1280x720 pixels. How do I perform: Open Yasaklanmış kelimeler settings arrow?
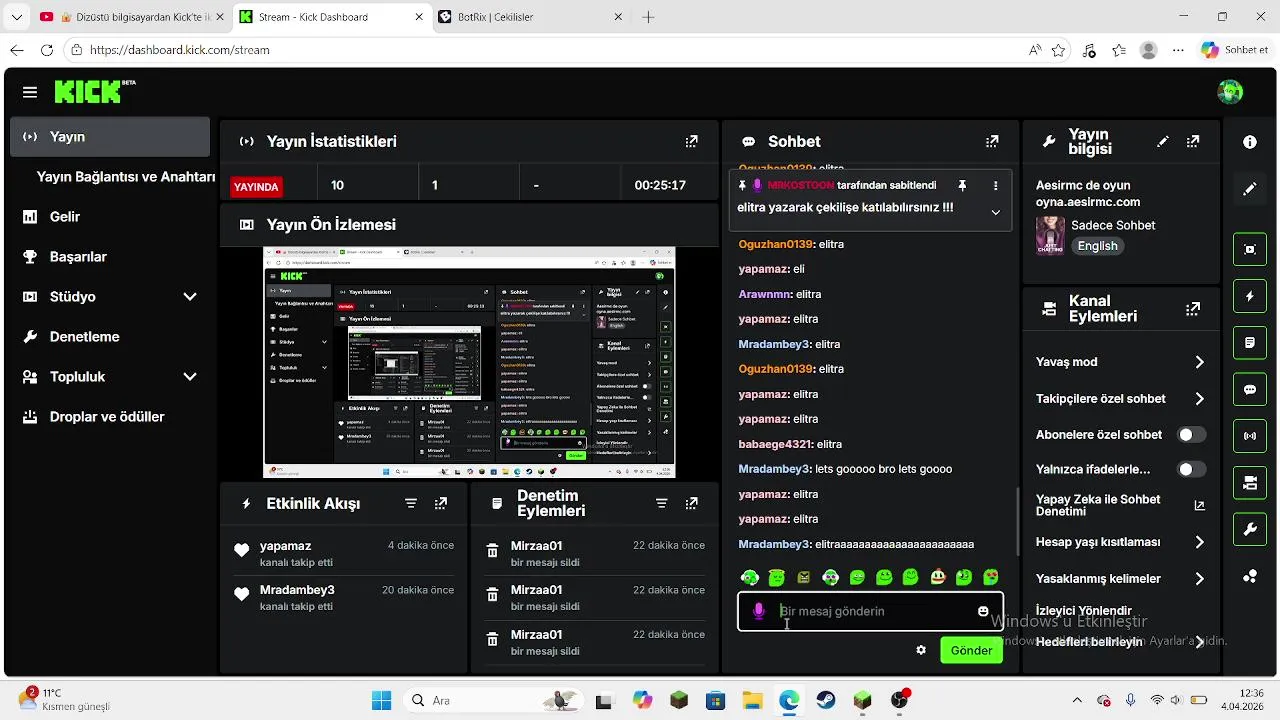click(1199, 579)
